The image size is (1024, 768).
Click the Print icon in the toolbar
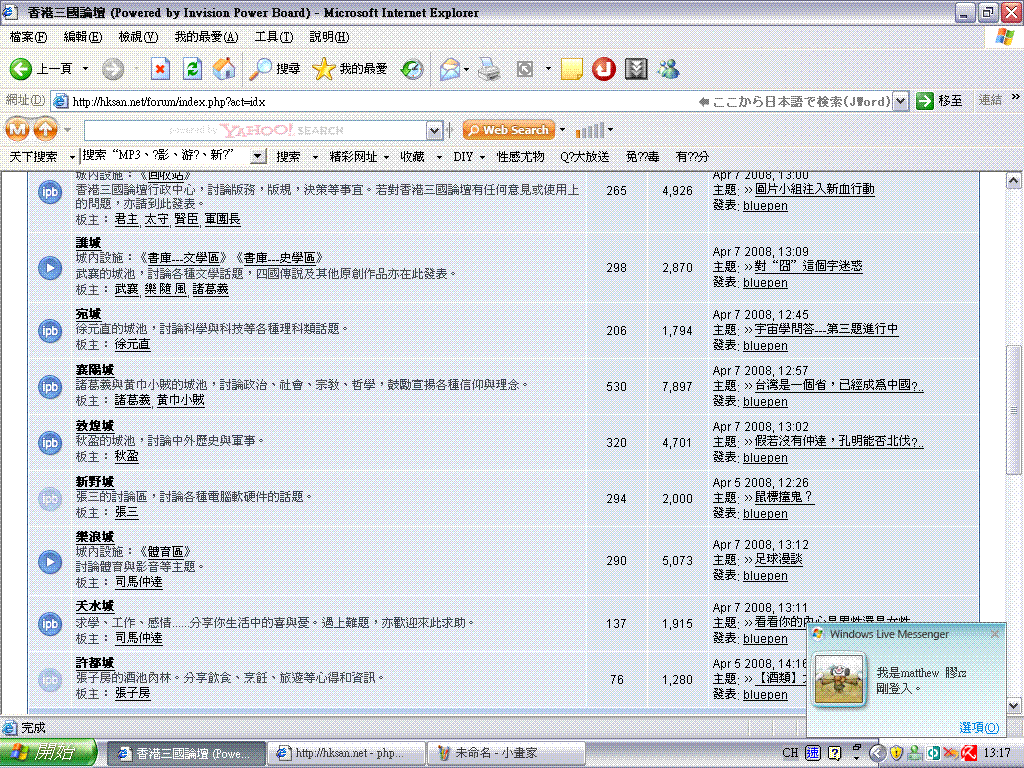click(x=488, y=69)
